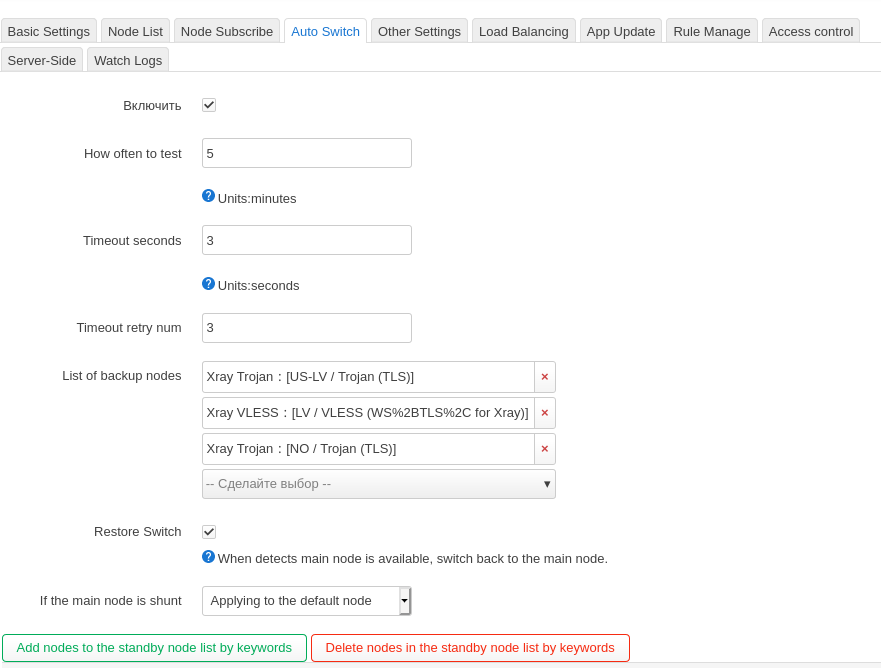The image size is (881, 668).
Task: Remove the NO Trojan backup node
Action: tap(545, 449)
